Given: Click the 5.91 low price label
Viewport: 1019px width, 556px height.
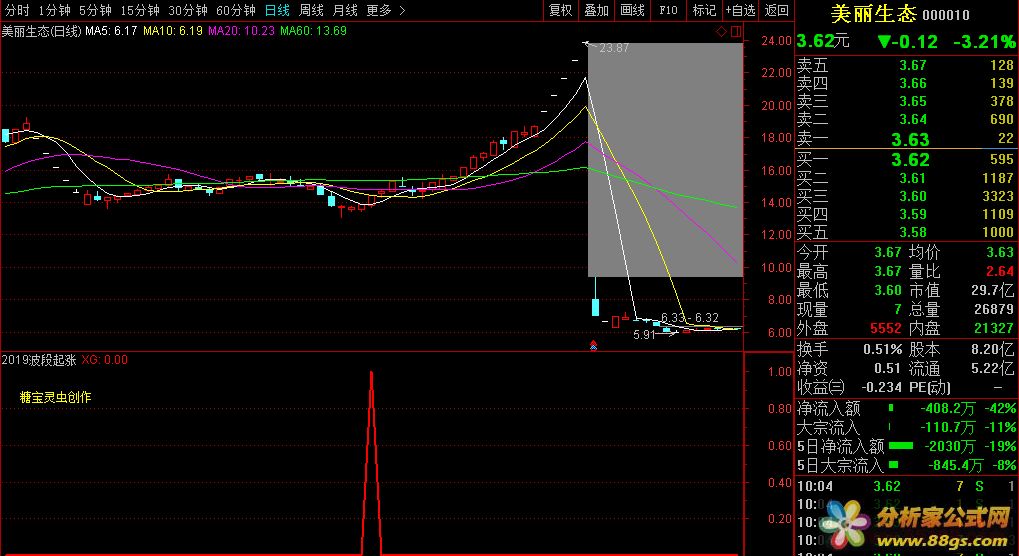Looking at the screenshot, I should pyautogui.click(x=645, y=335).
